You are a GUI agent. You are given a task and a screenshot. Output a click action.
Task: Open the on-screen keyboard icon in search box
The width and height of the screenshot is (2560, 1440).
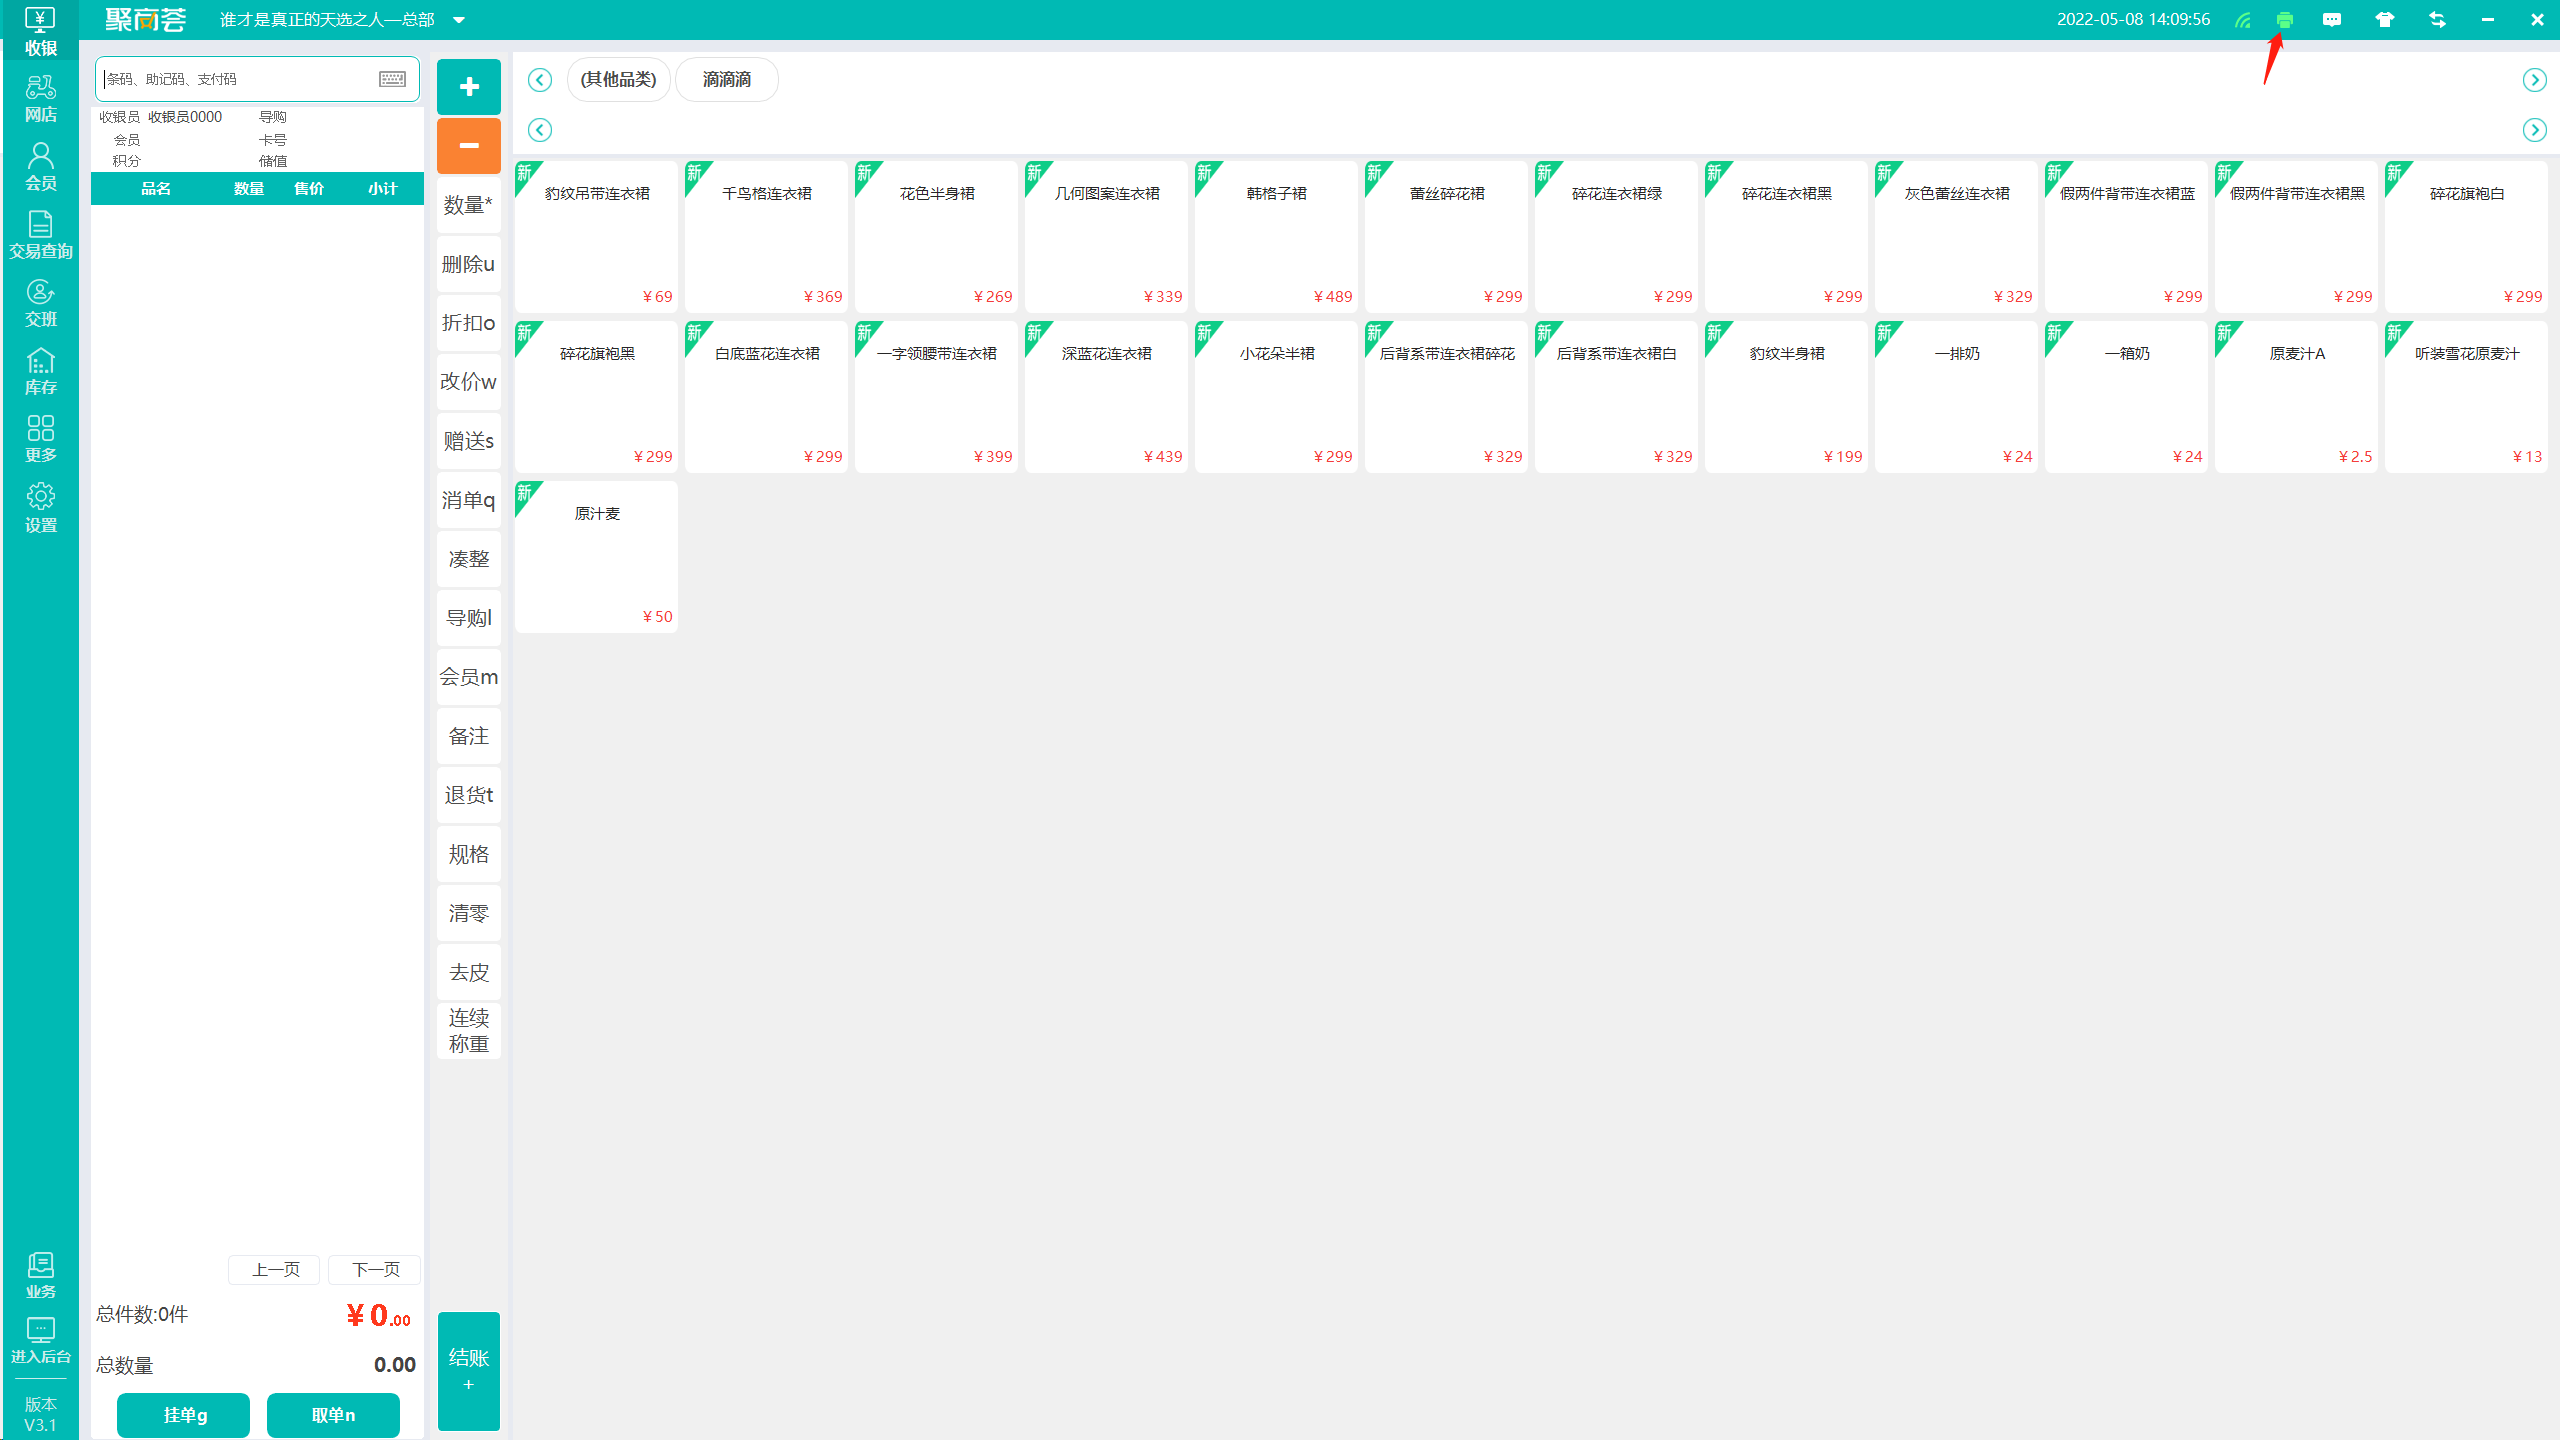pyautogui.click(x=392, y=79)
